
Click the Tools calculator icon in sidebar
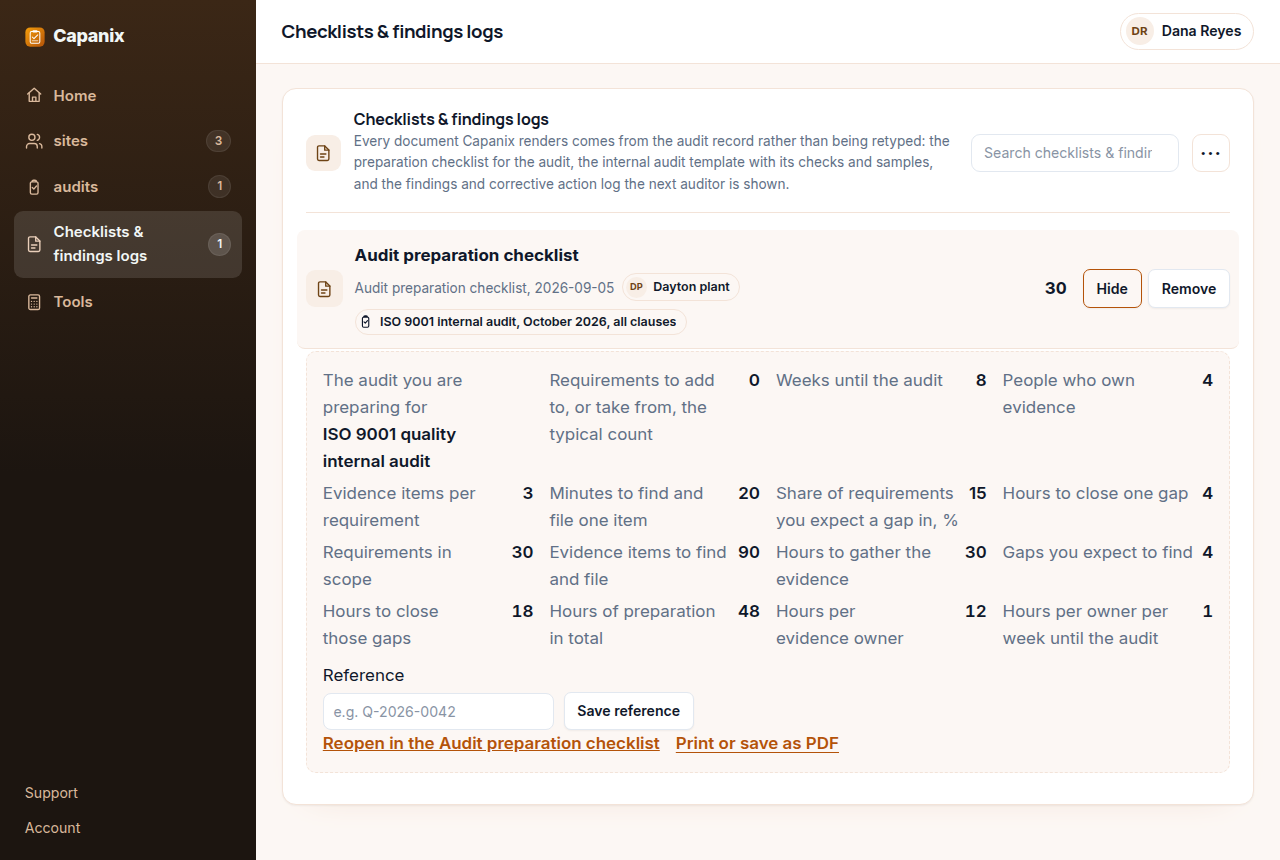click(x=34, y=302)
